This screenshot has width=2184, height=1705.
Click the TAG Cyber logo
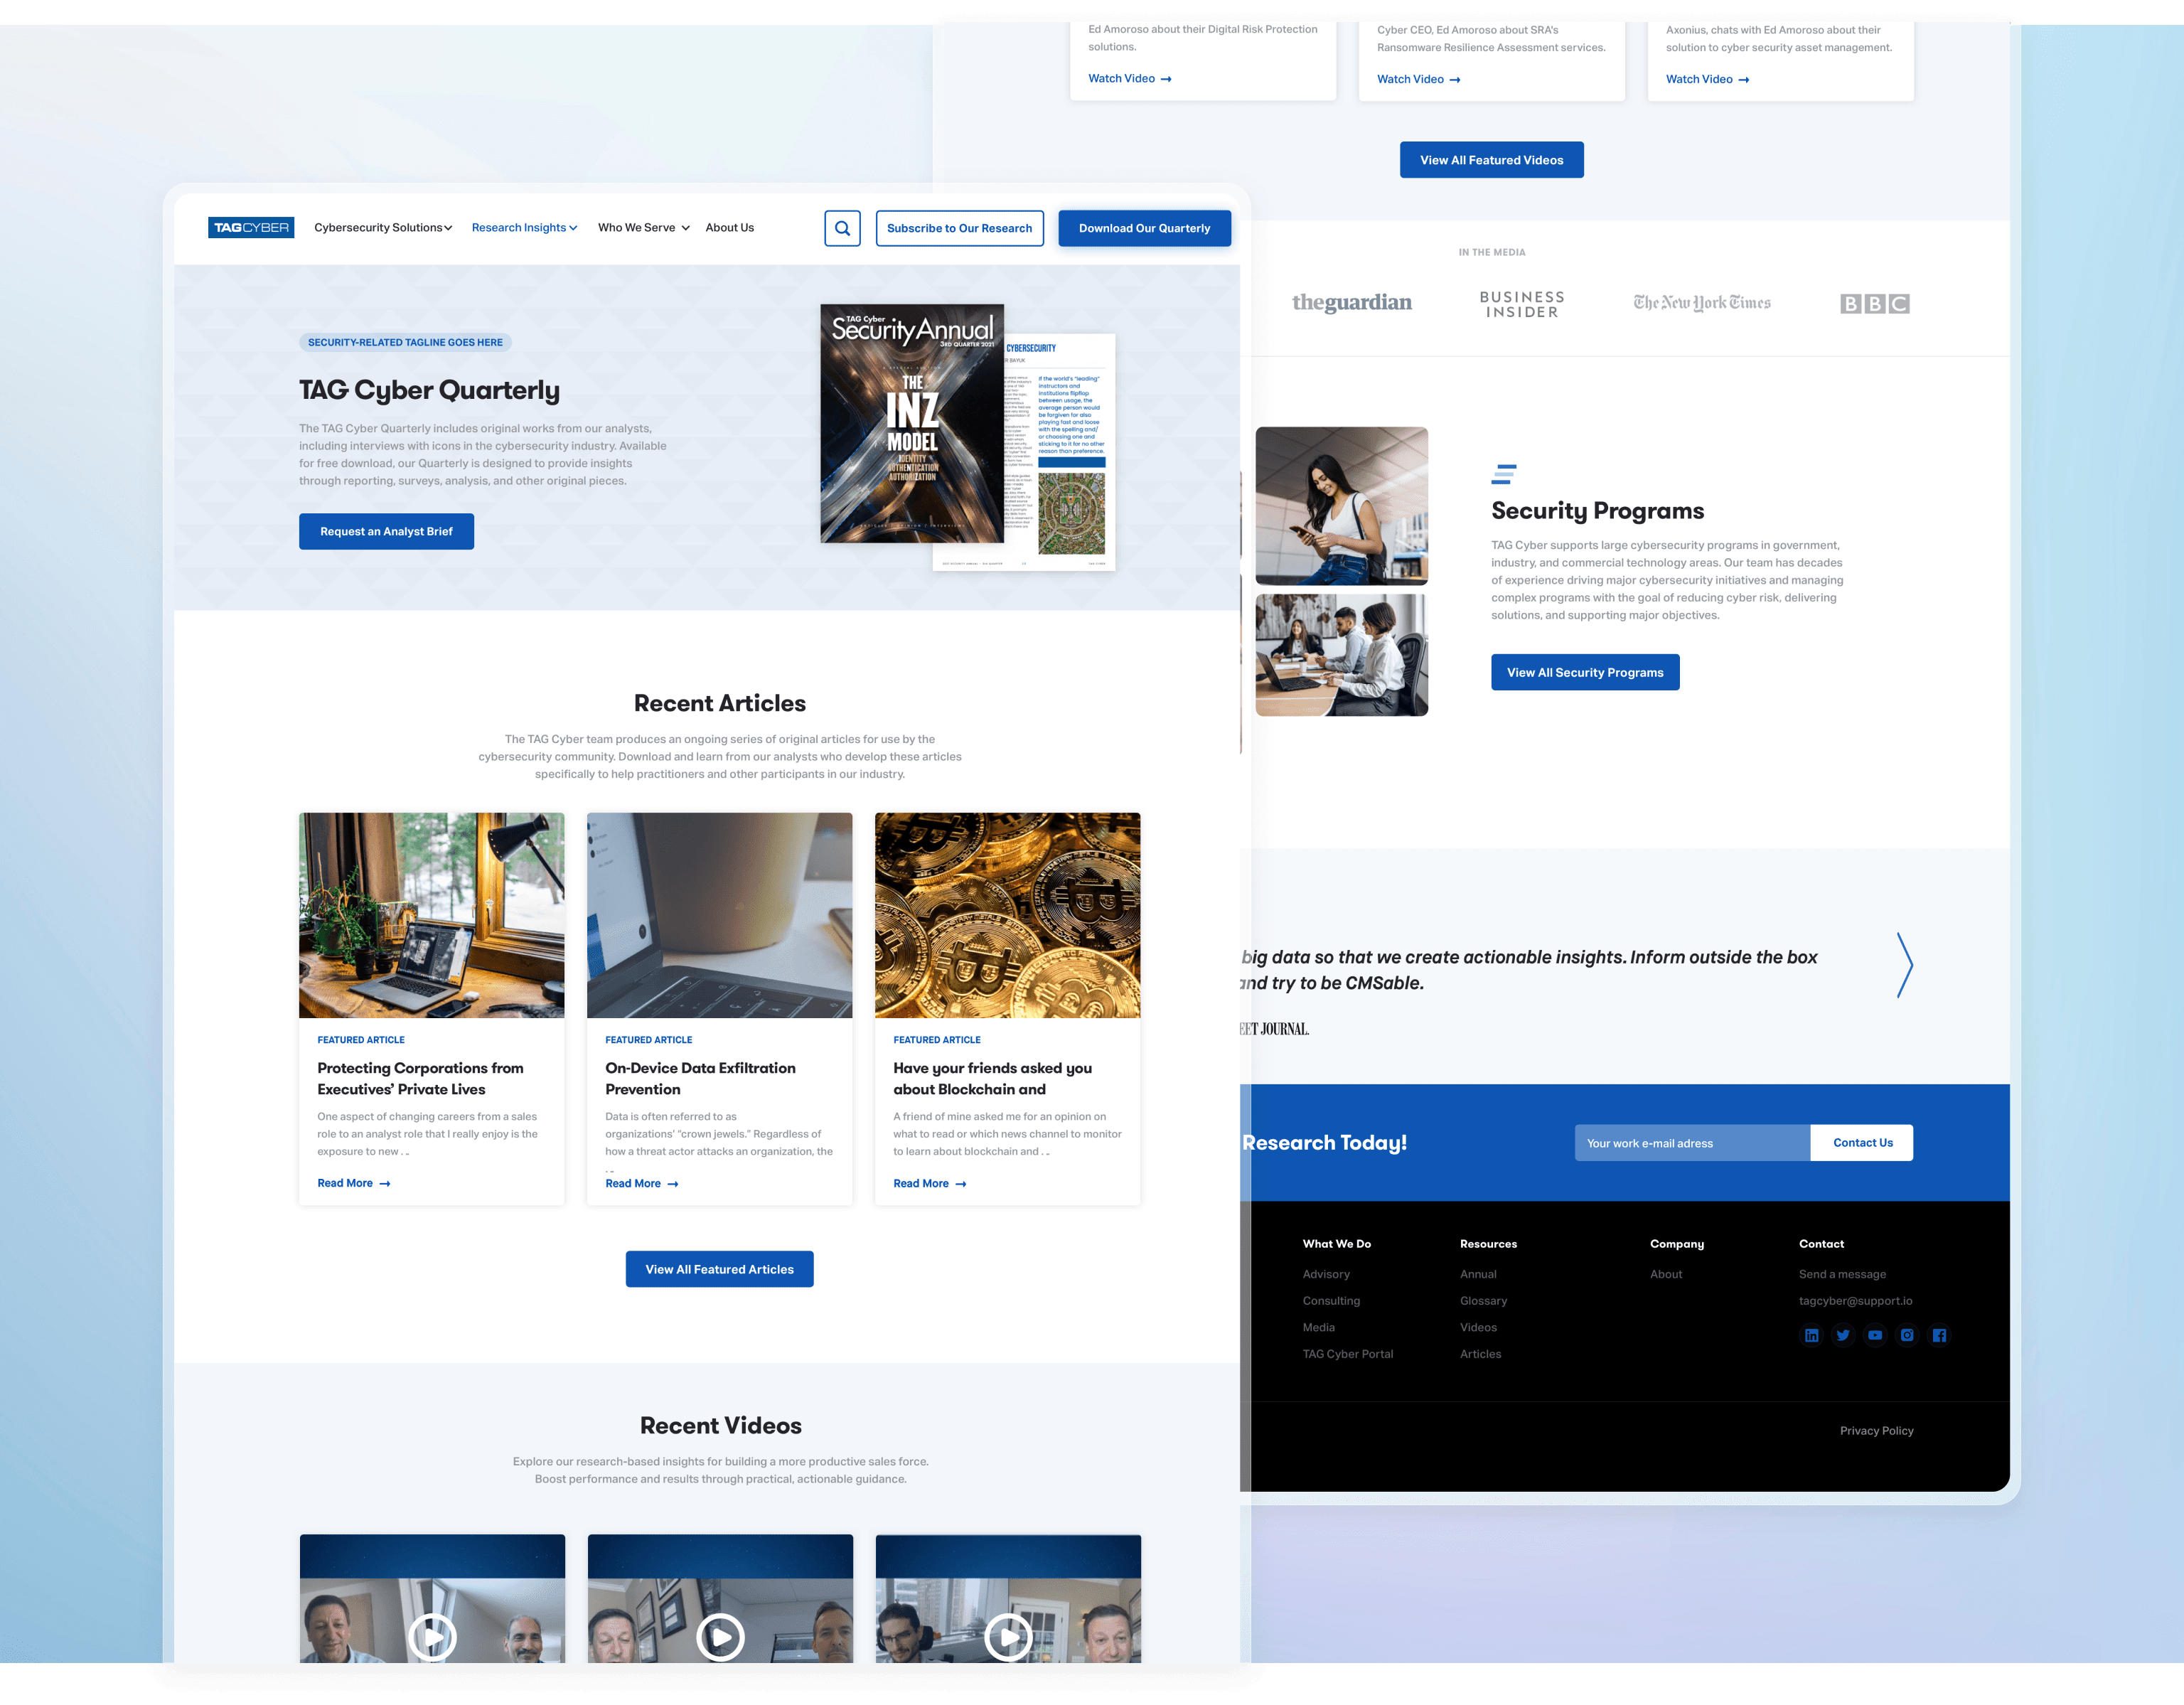(251, 228)
